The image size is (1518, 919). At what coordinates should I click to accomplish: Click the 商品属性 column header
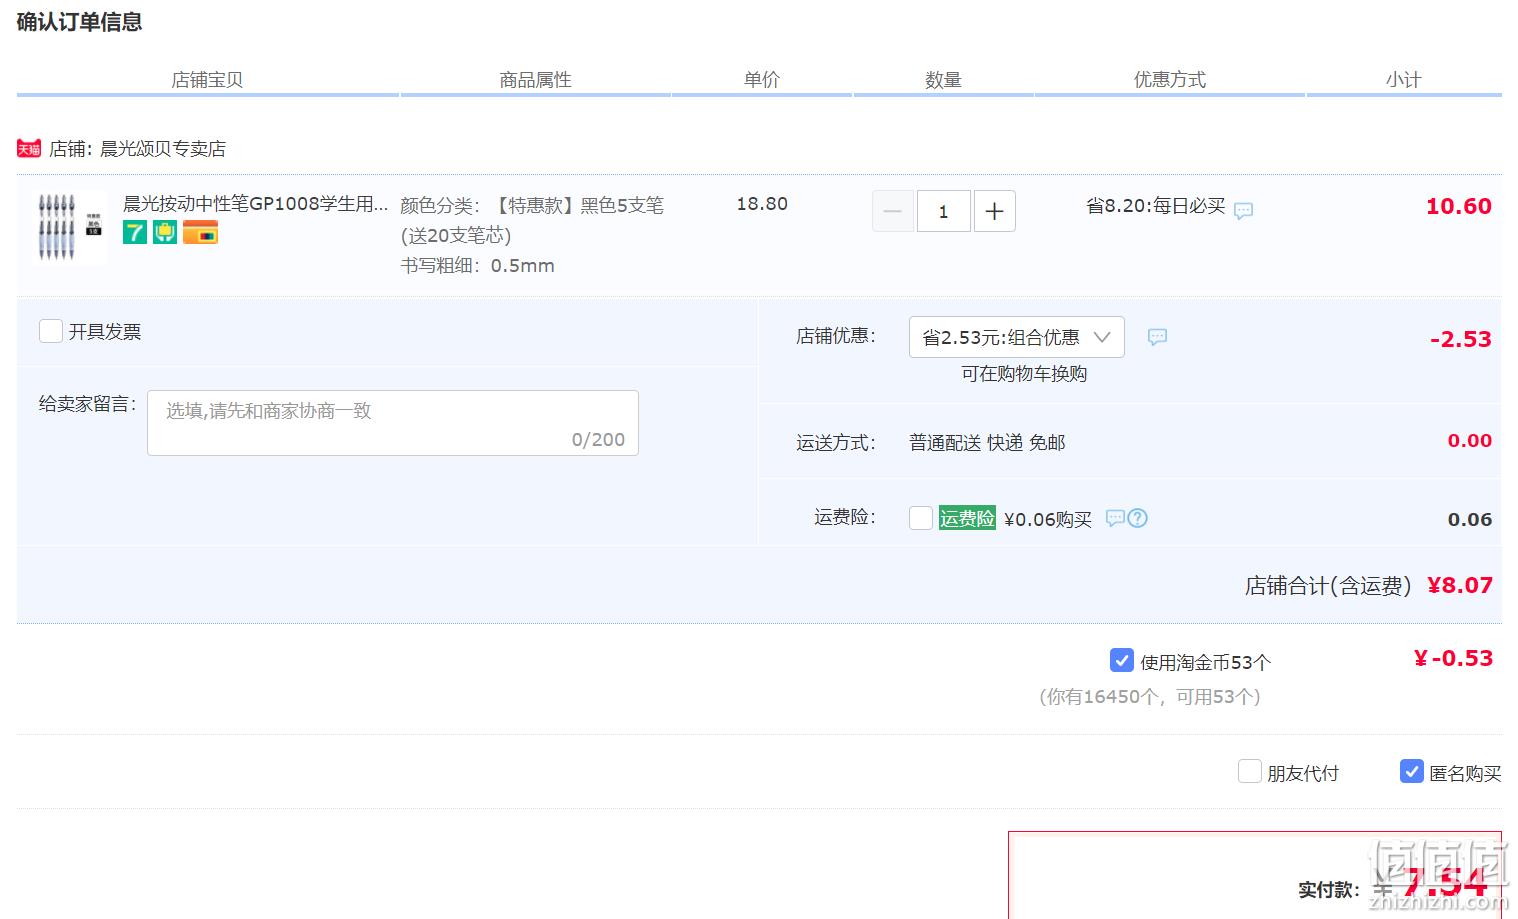click(x=536, y=80)
